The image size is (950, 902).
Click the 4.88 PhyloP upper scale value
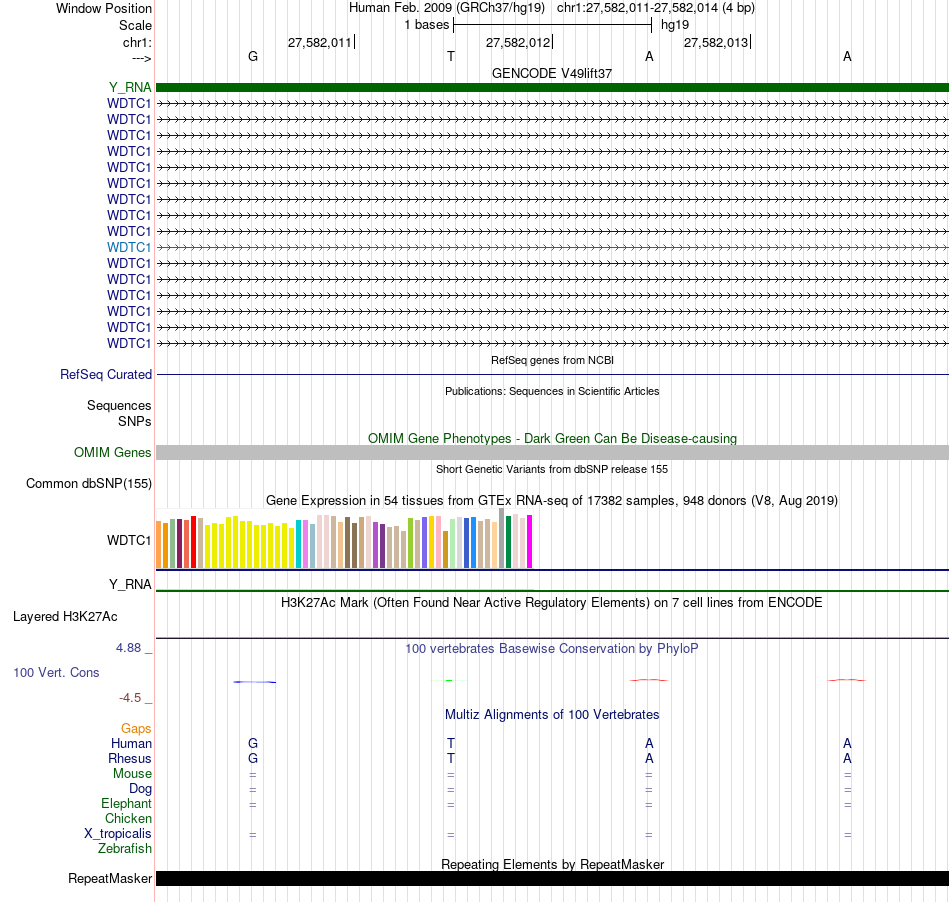click(x=128, y=648)
